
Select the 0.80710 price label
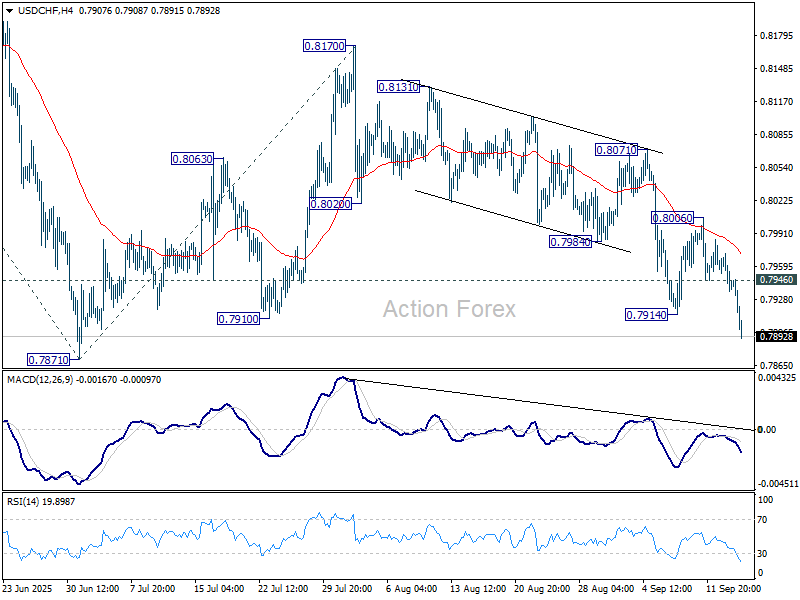coord(617,149)
